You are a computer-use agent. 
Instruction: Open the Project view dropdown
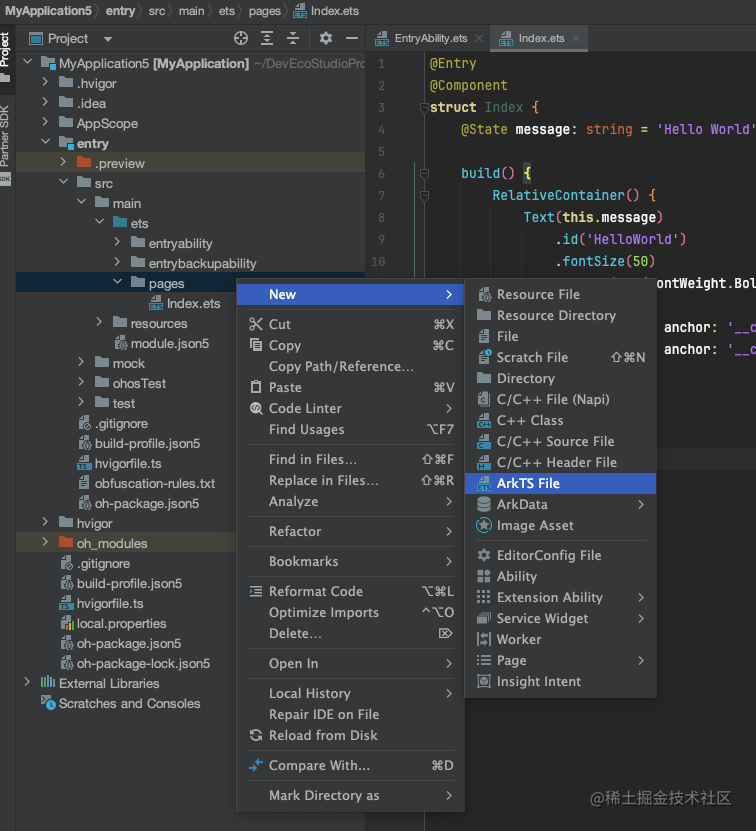[x=108, y=39]
